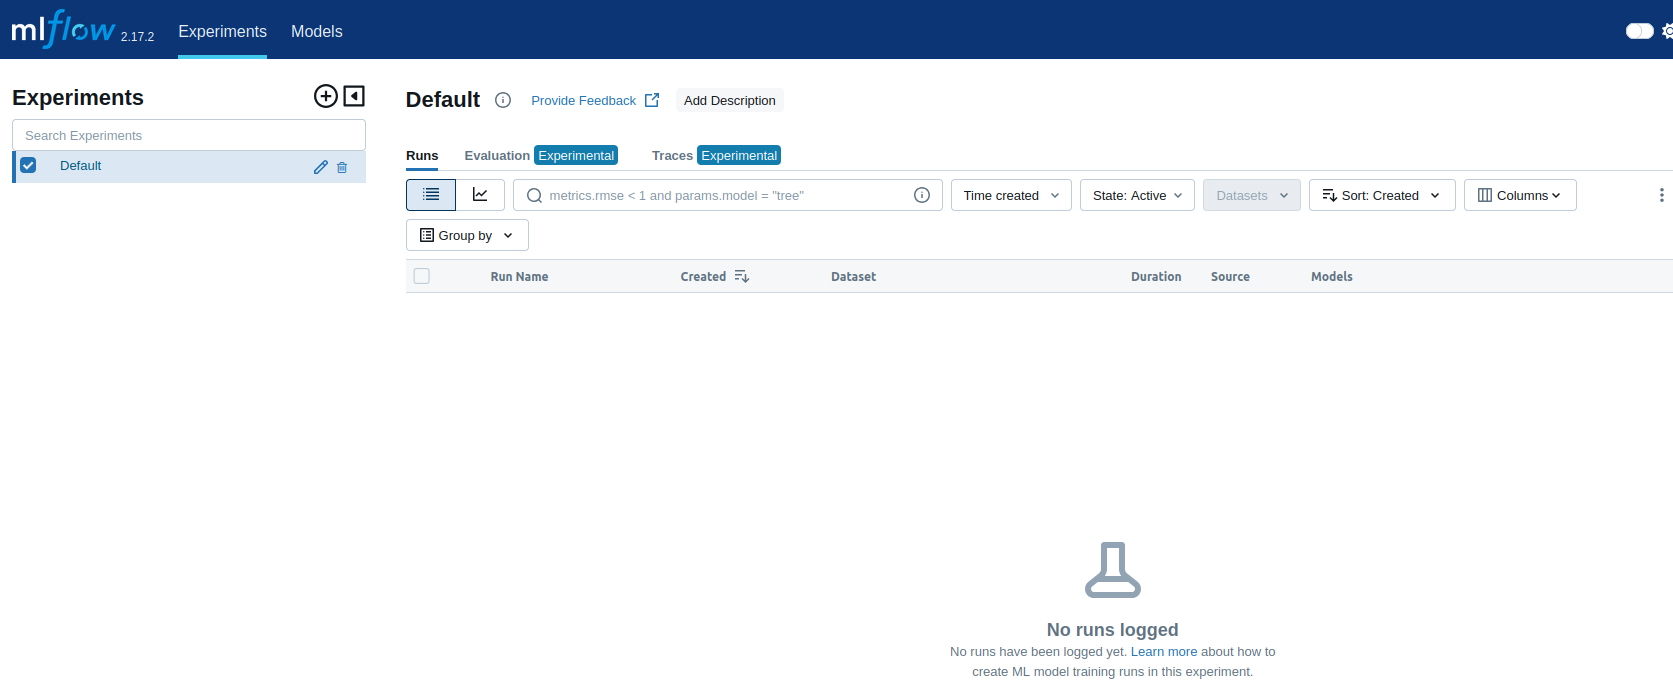Expand the Group by dropdown
Image resolution: width=1673 pixels, height=698 pixels.
[x=467, y=235]
